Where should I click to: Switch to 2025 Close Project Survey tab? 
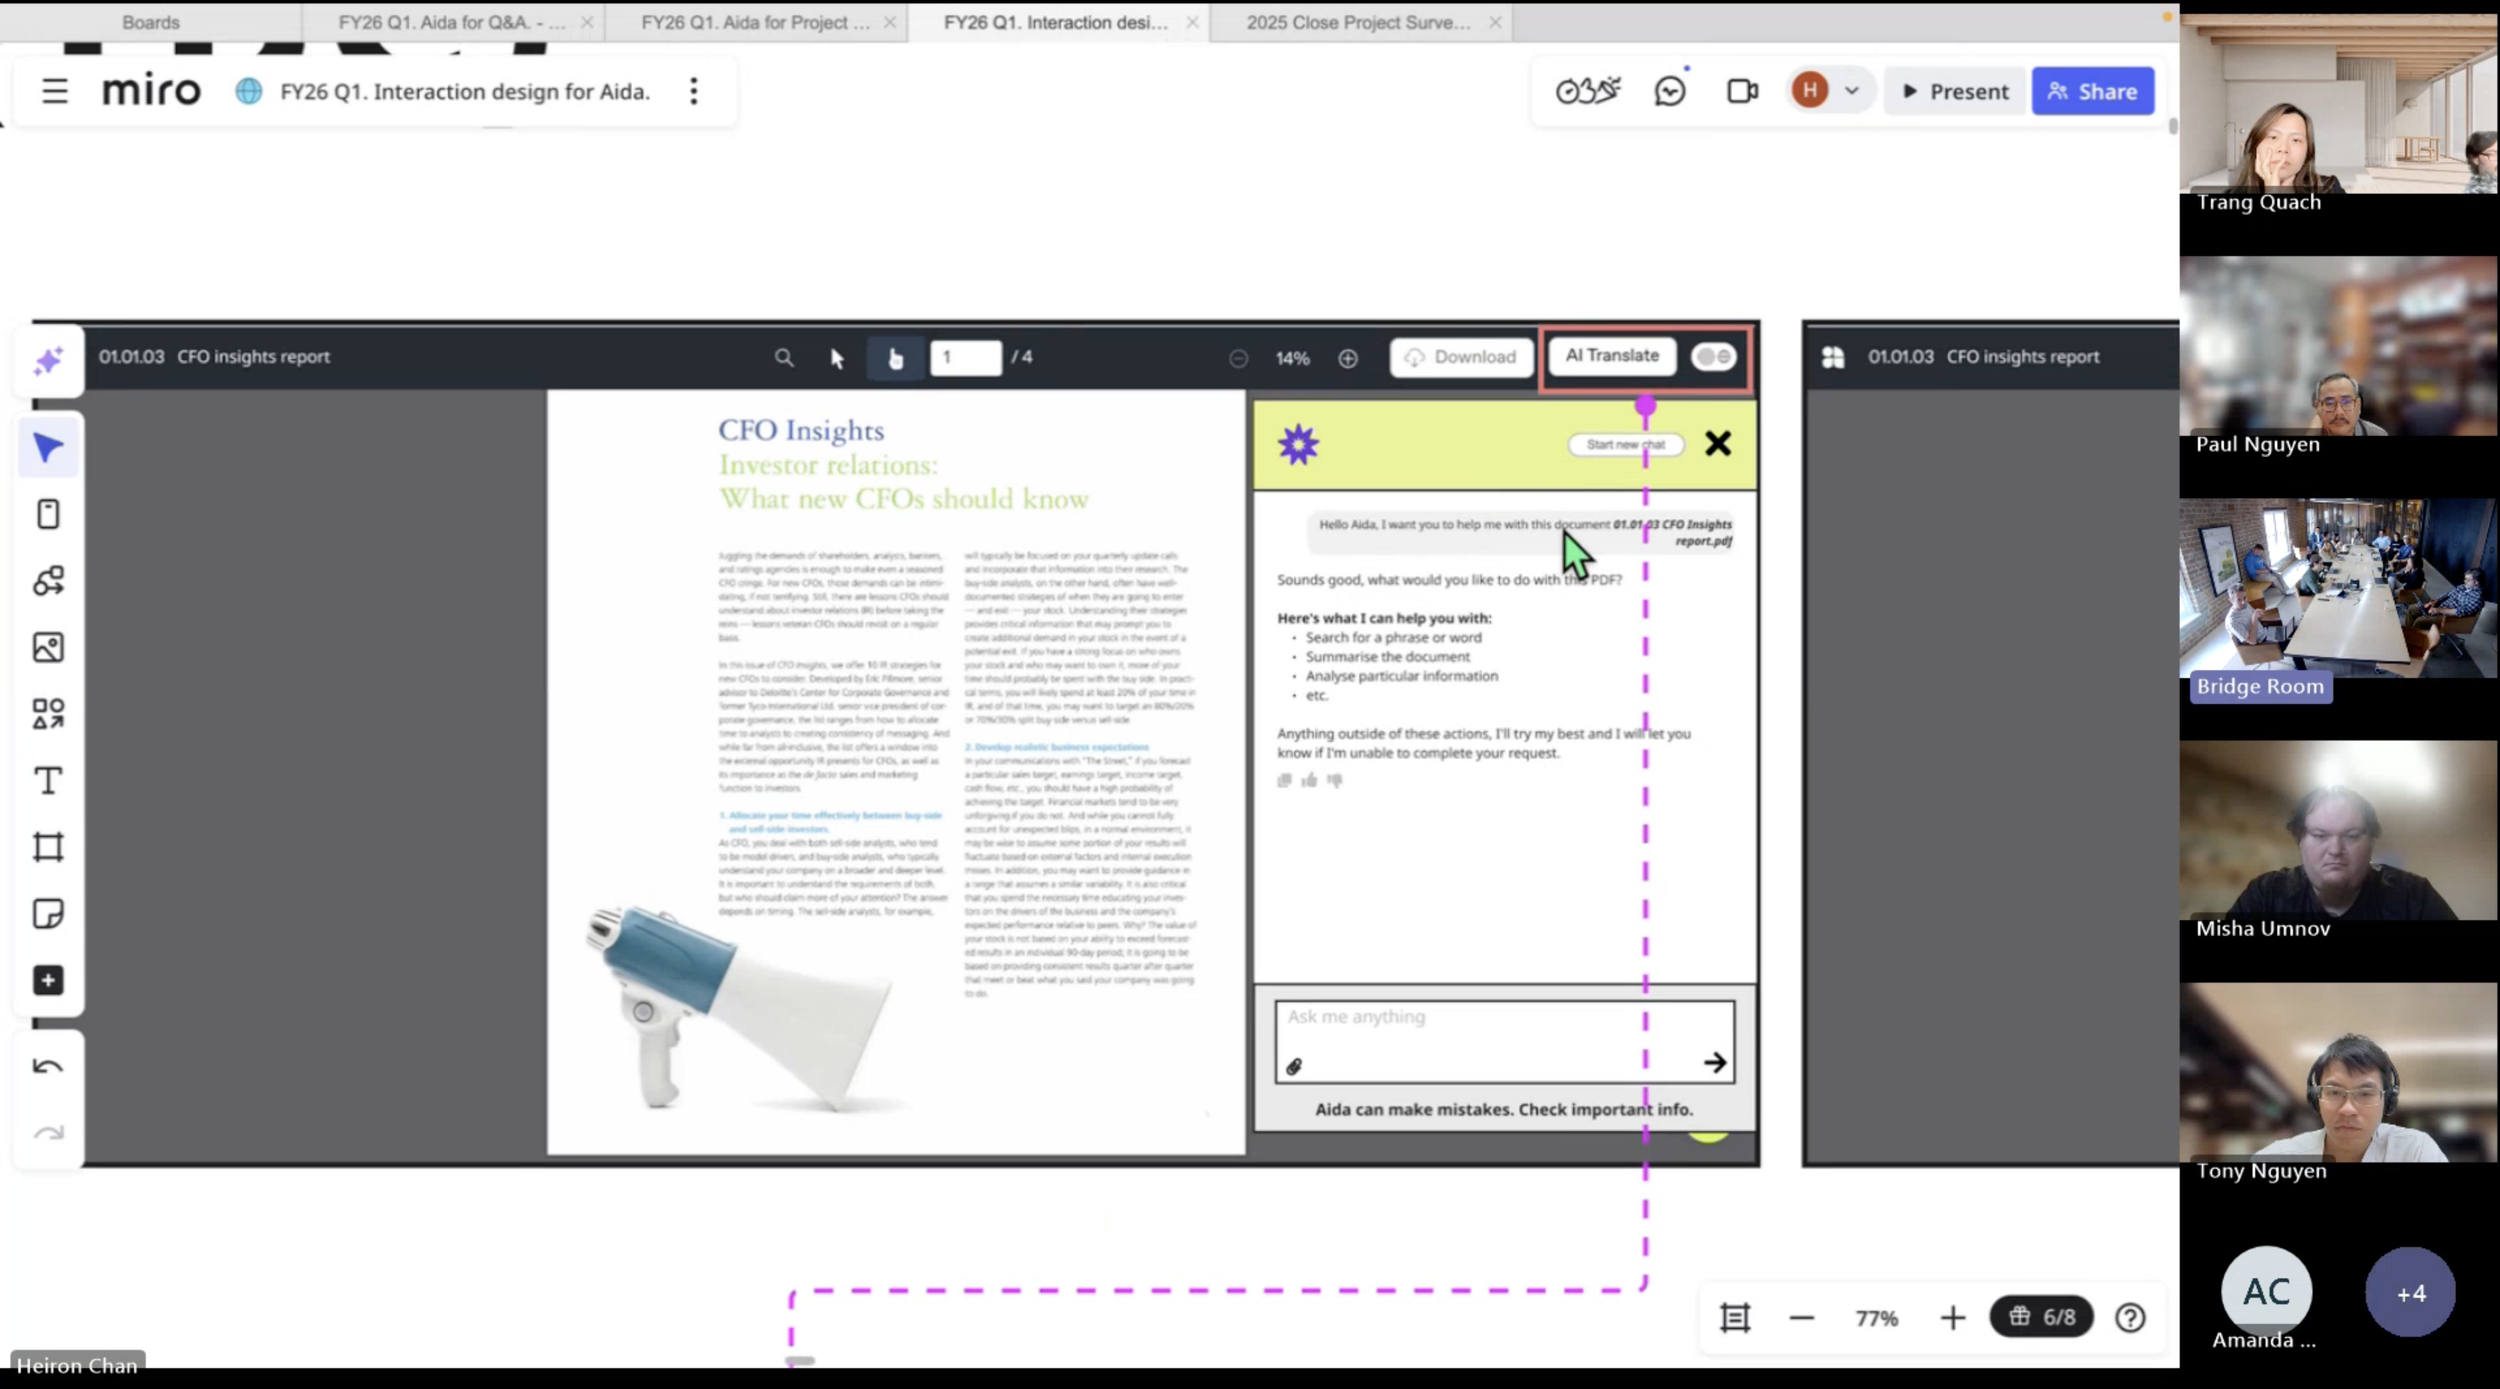tap(1357, 22)
